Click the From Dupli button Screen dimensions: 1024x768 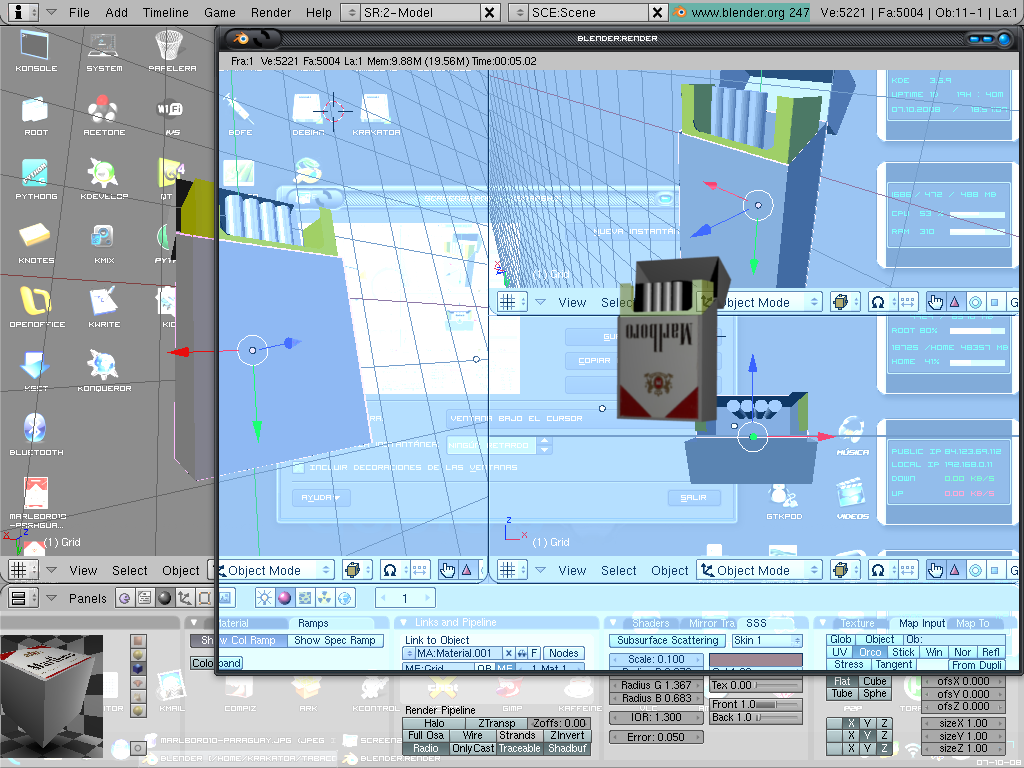[x=976, y=665]
